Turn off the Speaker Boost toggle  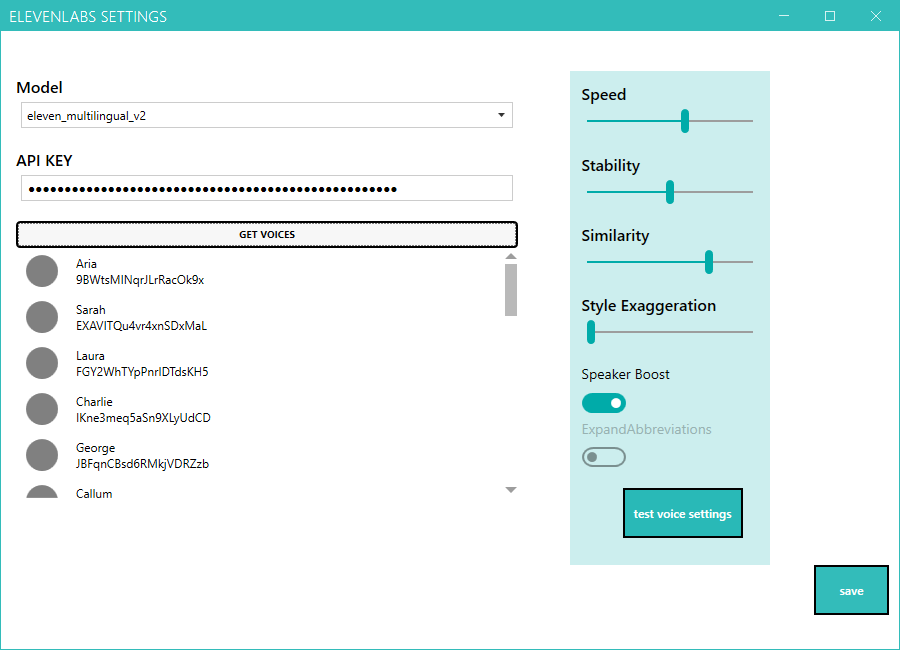tap(604, 403)
